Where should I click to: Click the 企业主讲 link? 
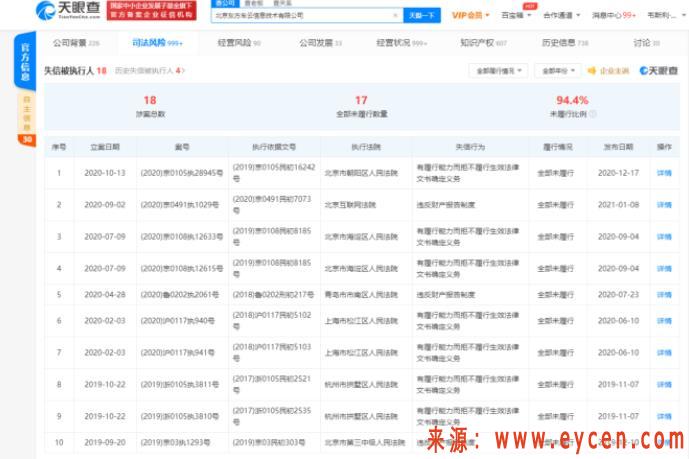click(614, 71)
